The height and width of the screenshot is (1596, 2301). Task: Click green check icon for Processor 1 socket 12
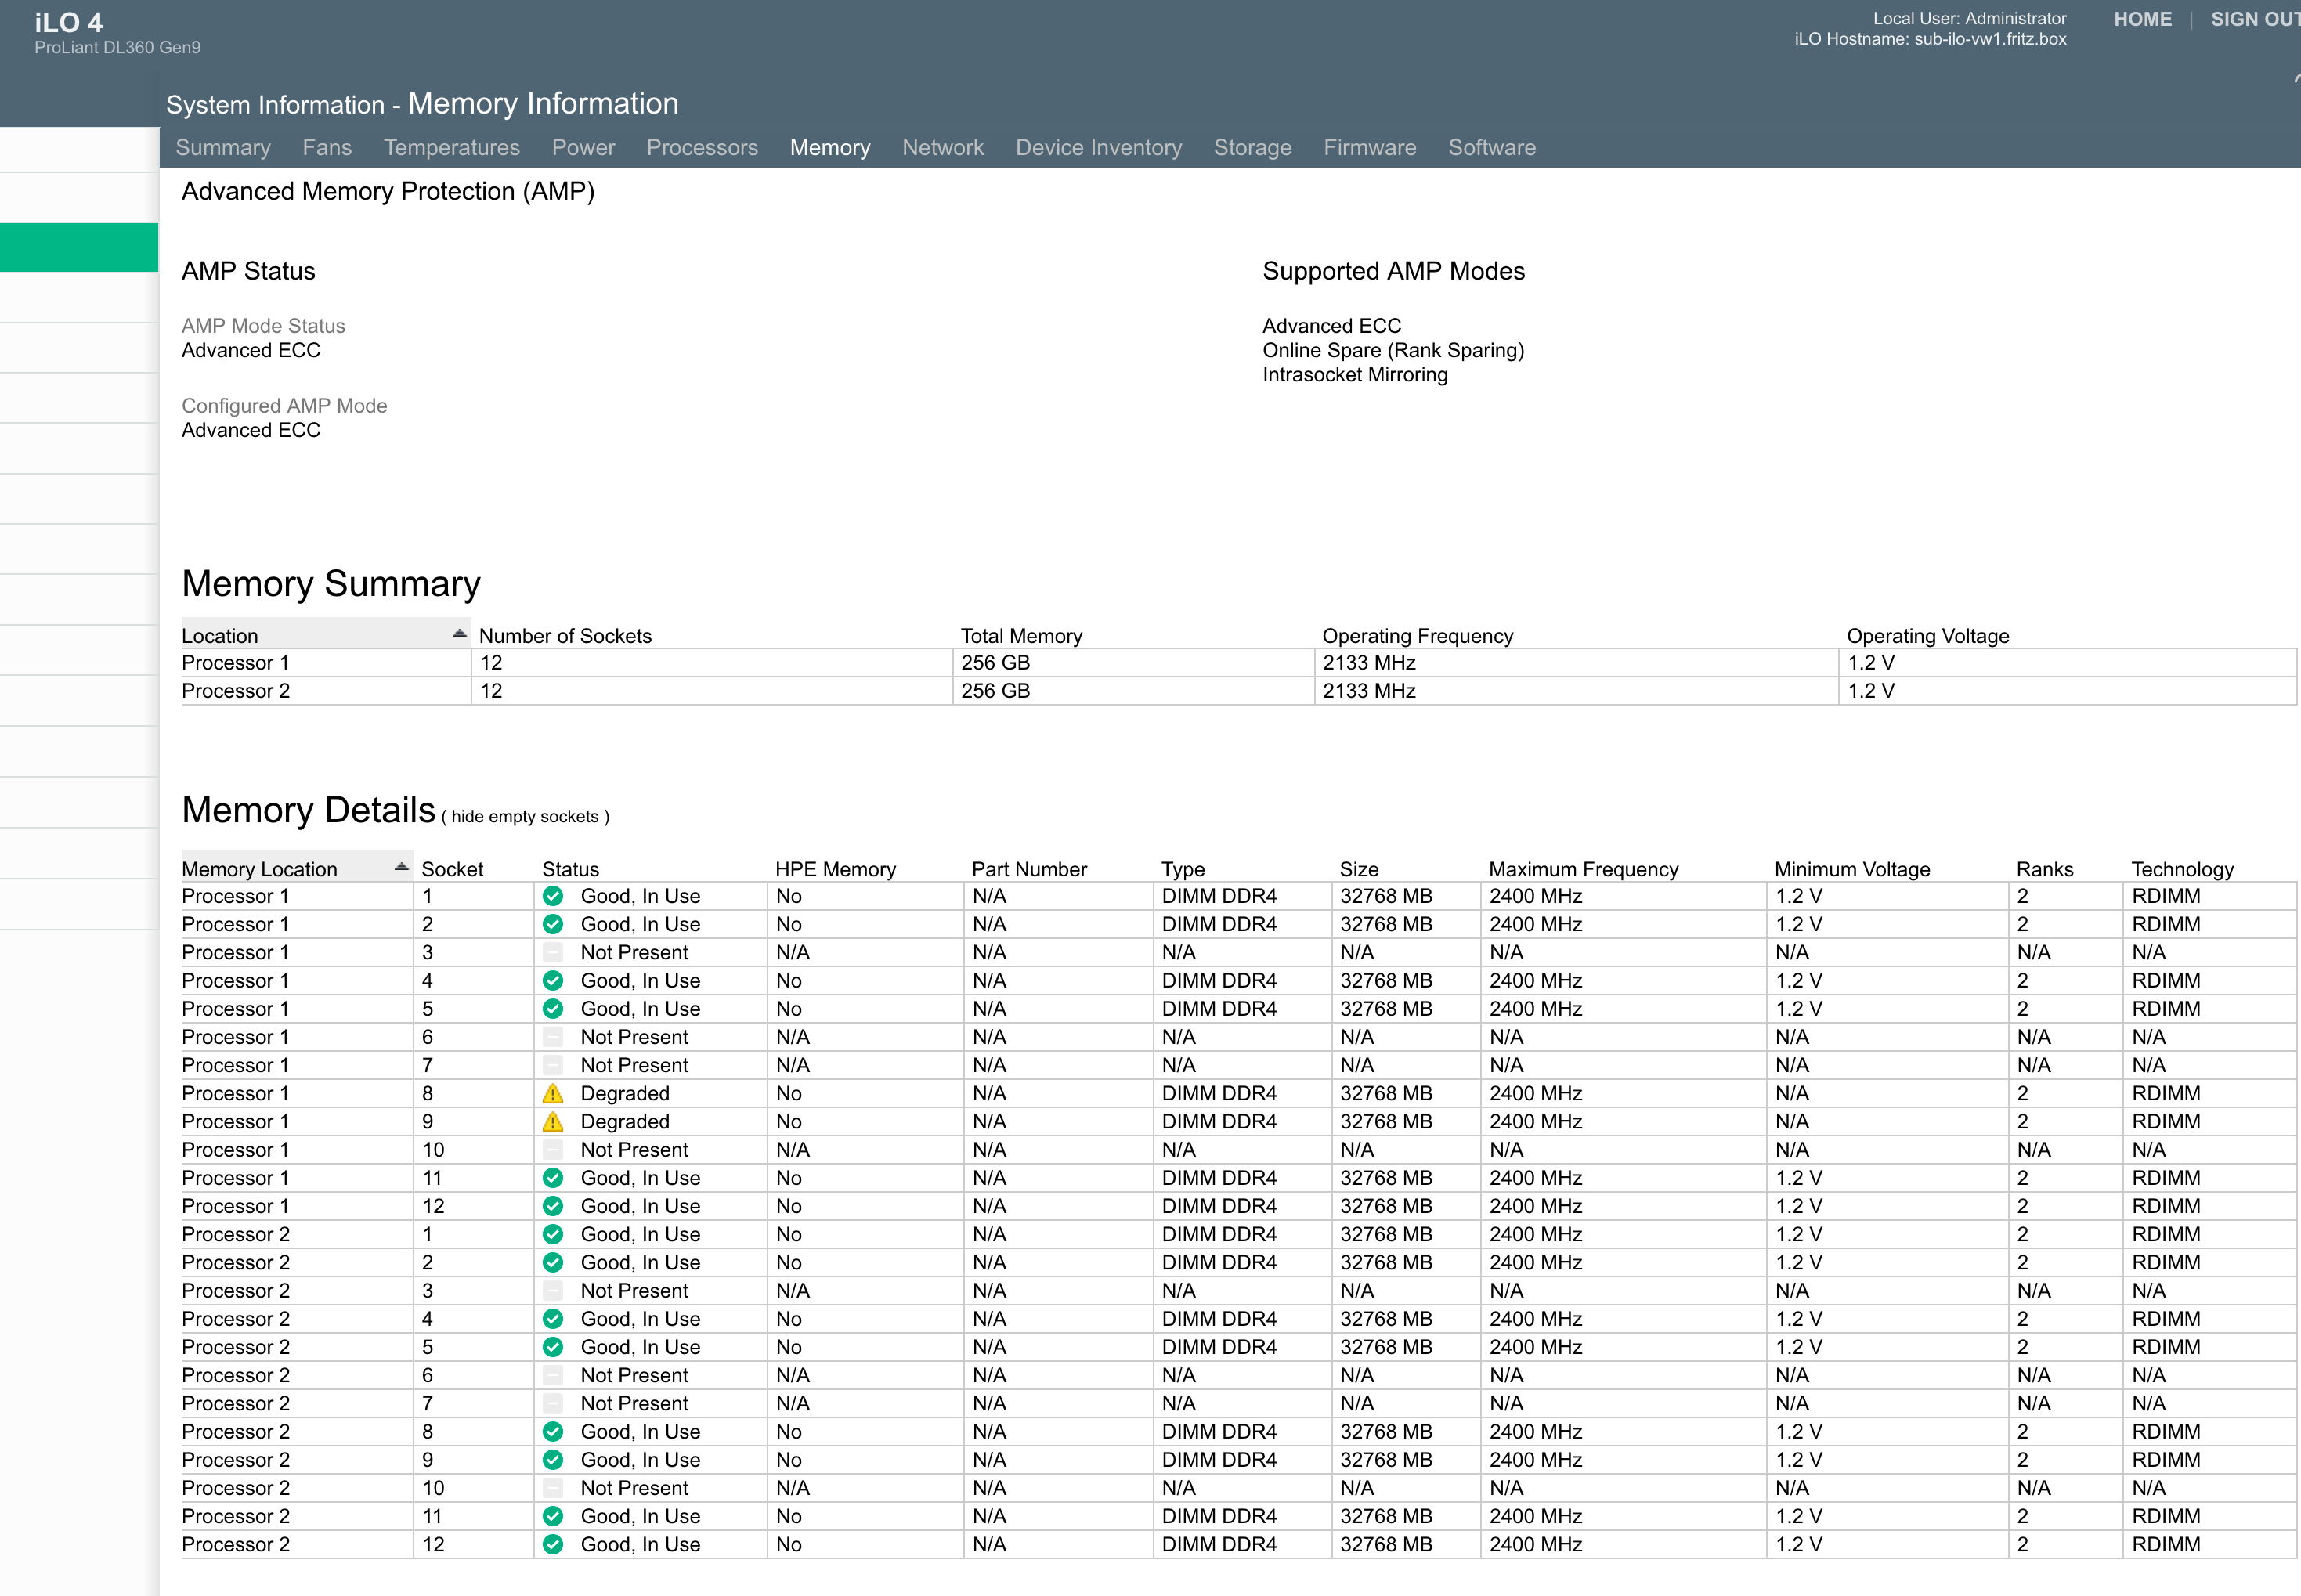coord(552,1206)
